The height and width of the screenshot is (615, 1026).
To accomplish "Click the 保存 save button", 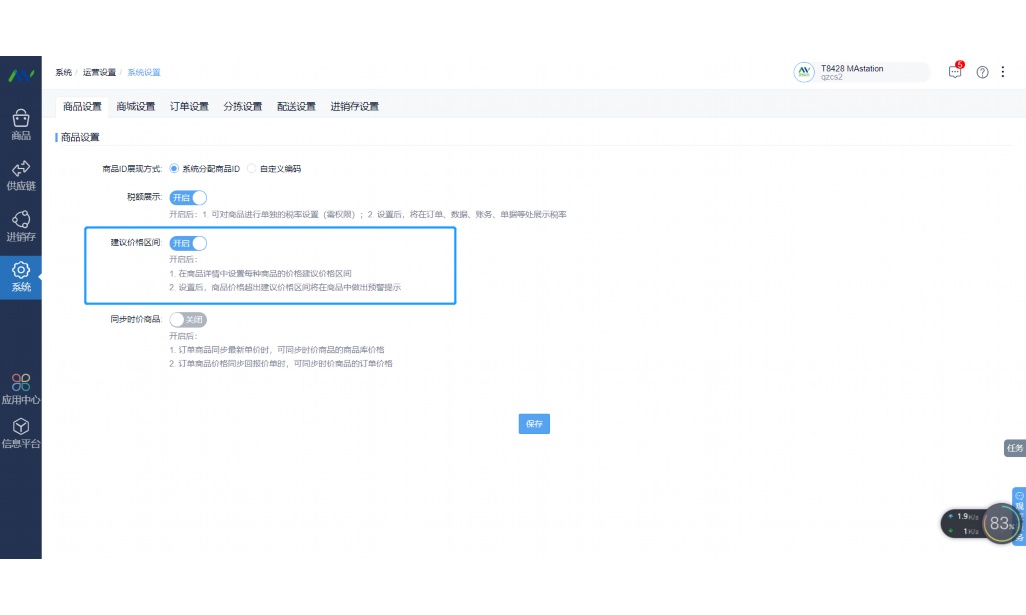I will [534, 424].
